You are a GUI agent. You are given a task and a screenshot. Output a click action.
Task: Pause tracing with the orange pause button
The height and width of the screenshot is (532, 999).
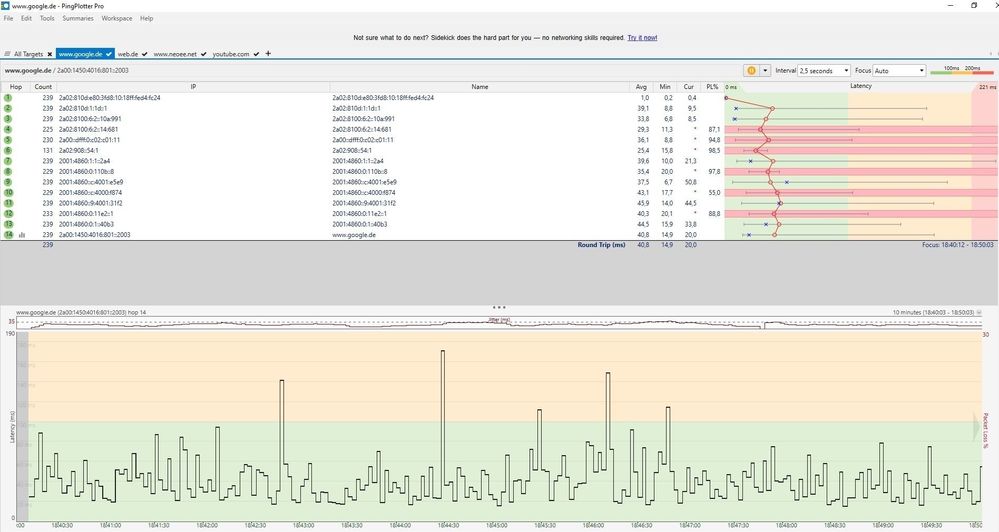[x=751, y=71]
